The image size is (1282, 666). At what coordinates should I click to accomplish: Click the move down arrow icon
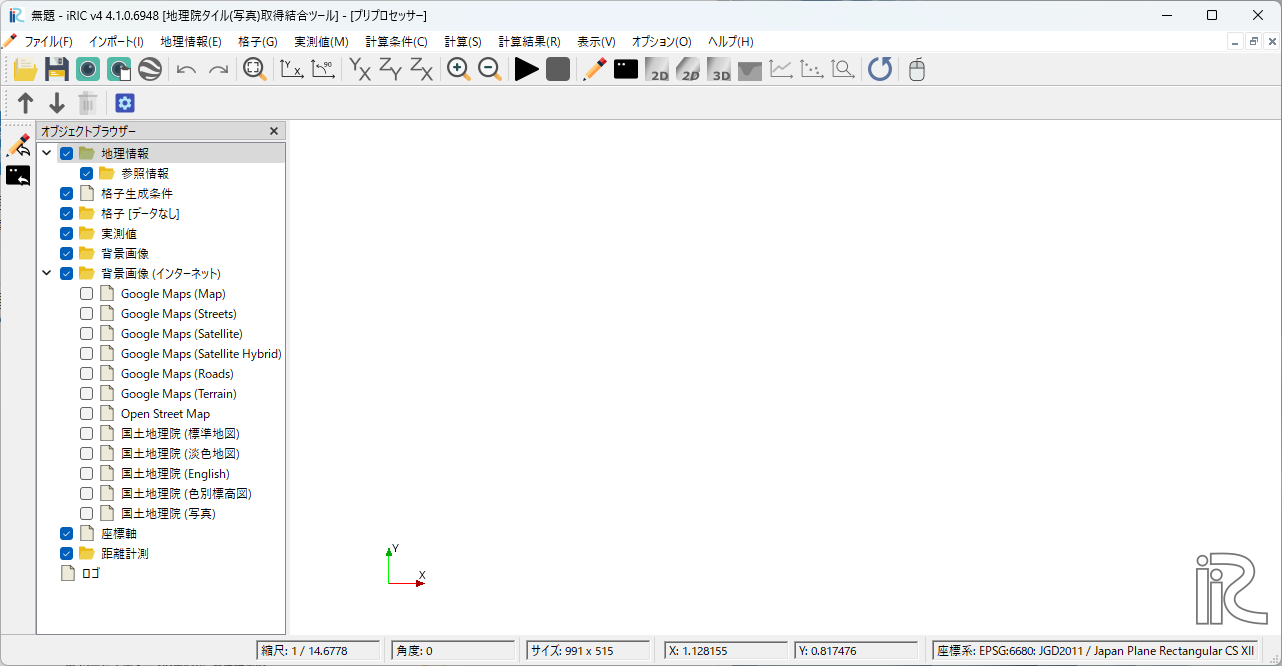[57, 103]
